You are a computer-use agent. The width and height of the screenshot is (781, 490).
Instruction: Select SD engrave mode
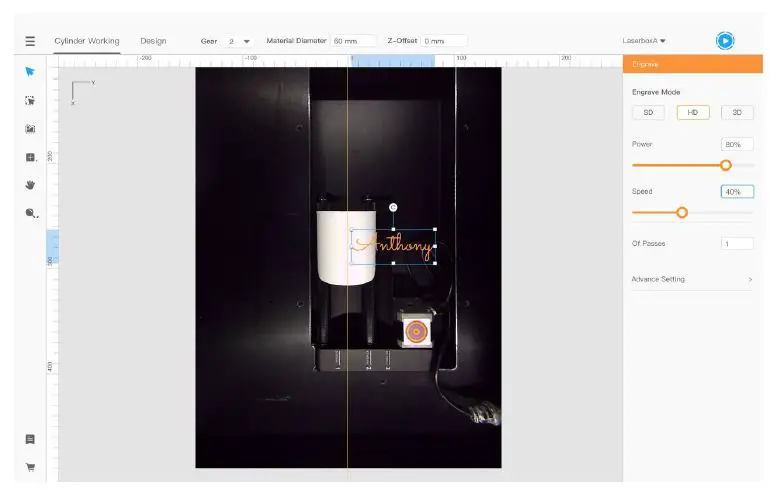(x=648, y=113)
